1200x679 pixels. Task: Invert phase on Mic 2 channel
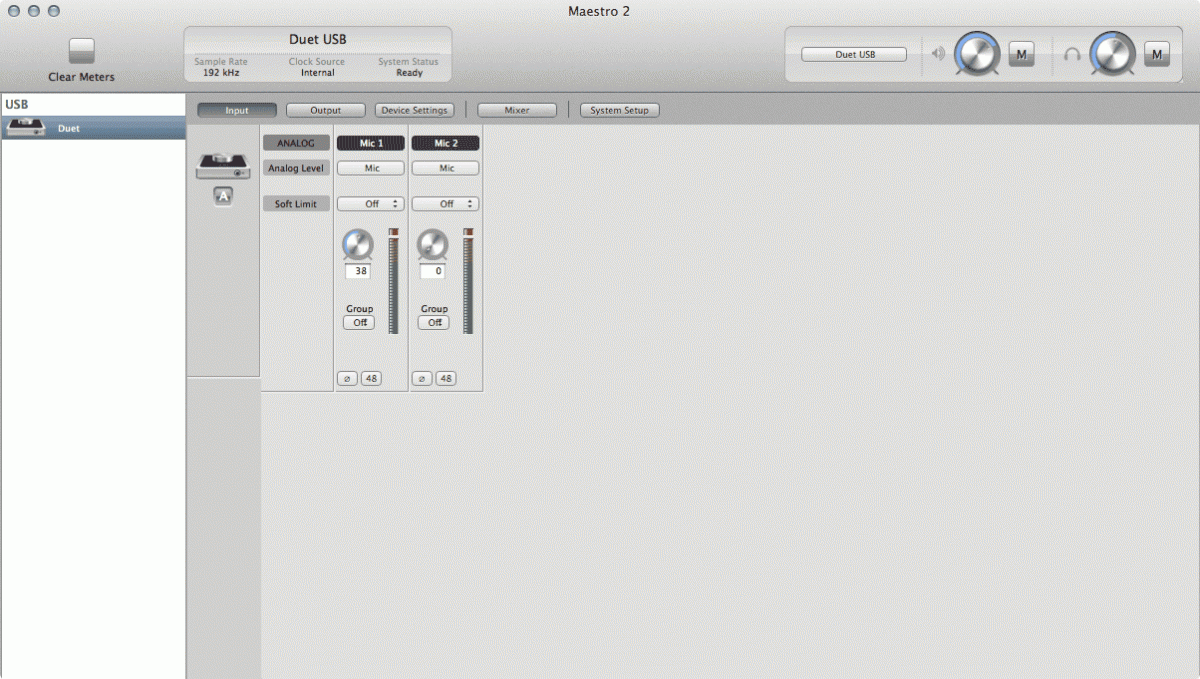pyautogui.click(x=421, y=379)
